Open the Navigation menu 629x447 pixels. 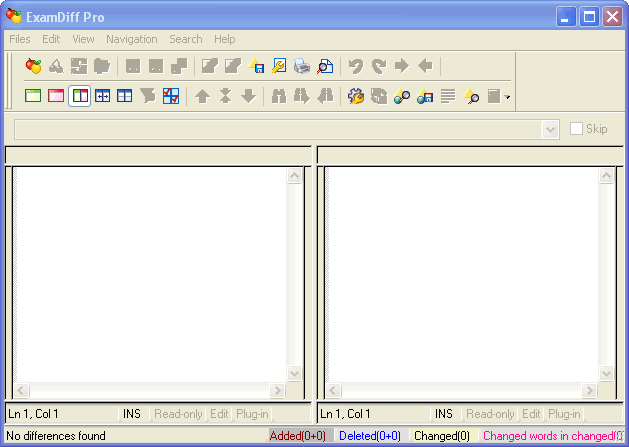pyautogui.click(x=132, y=39)
